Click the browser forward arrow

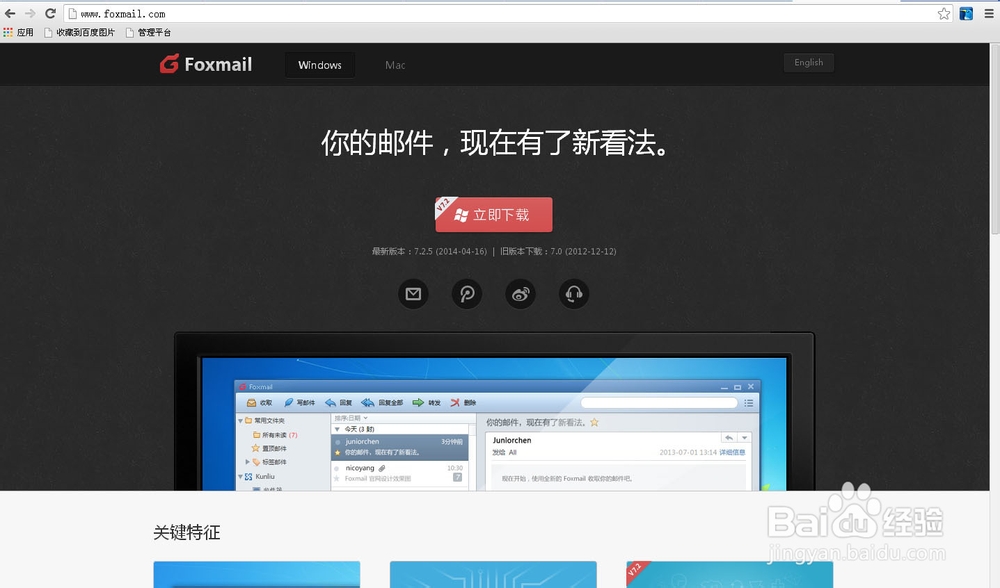(30, 13)
